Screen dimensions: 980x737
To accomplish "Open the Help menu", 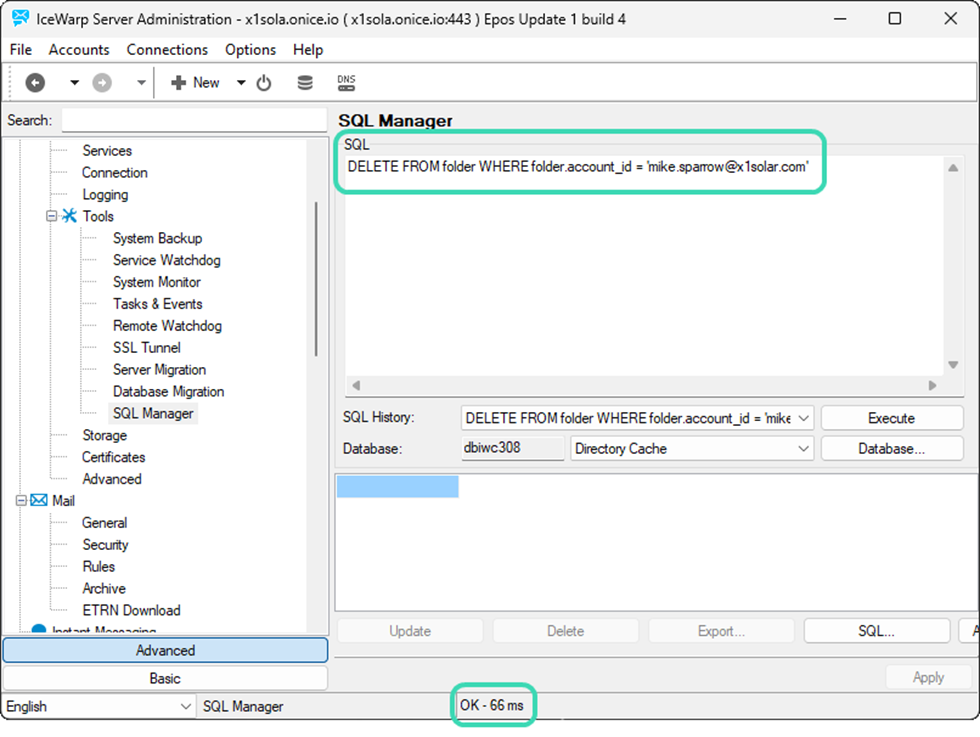I will click(308, 49).
